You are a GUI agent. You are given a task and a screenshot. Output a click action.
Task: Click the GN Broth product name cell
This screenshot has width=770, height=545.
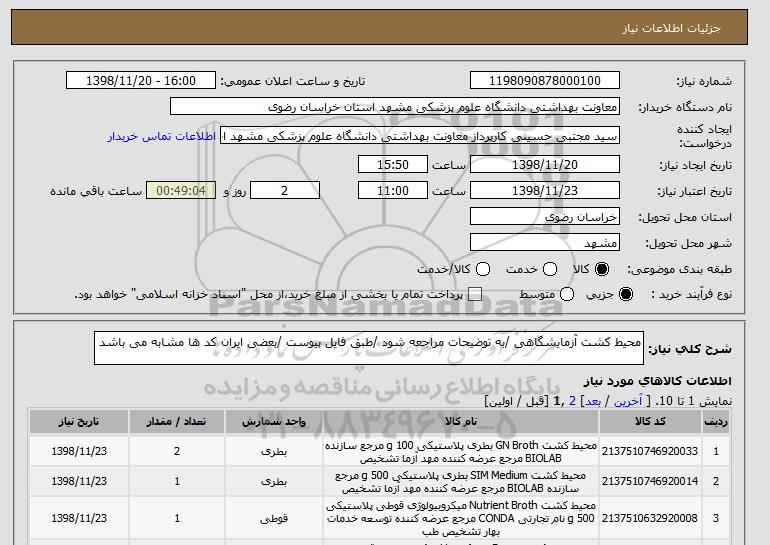(461, 452)
